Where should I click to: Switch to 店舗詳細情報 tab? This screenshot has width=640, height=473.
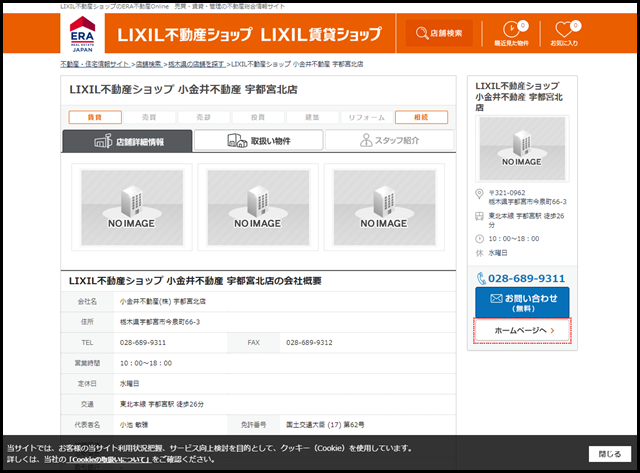coord(127,141)
